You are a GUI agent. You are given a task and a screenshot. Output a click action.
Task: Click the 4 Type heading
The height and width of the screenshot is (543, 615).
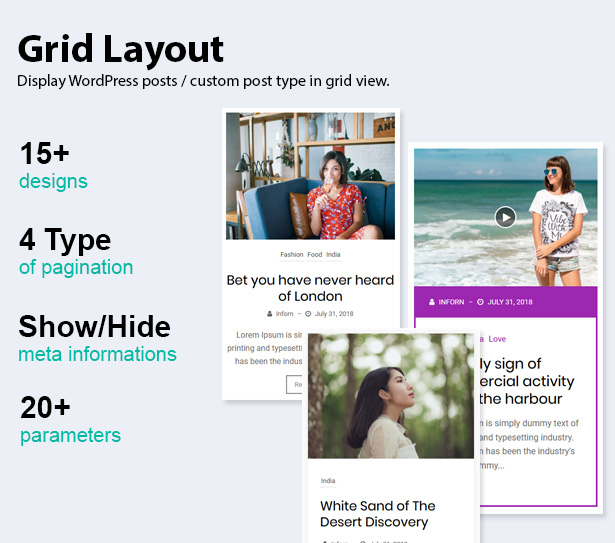pos(65,239)
